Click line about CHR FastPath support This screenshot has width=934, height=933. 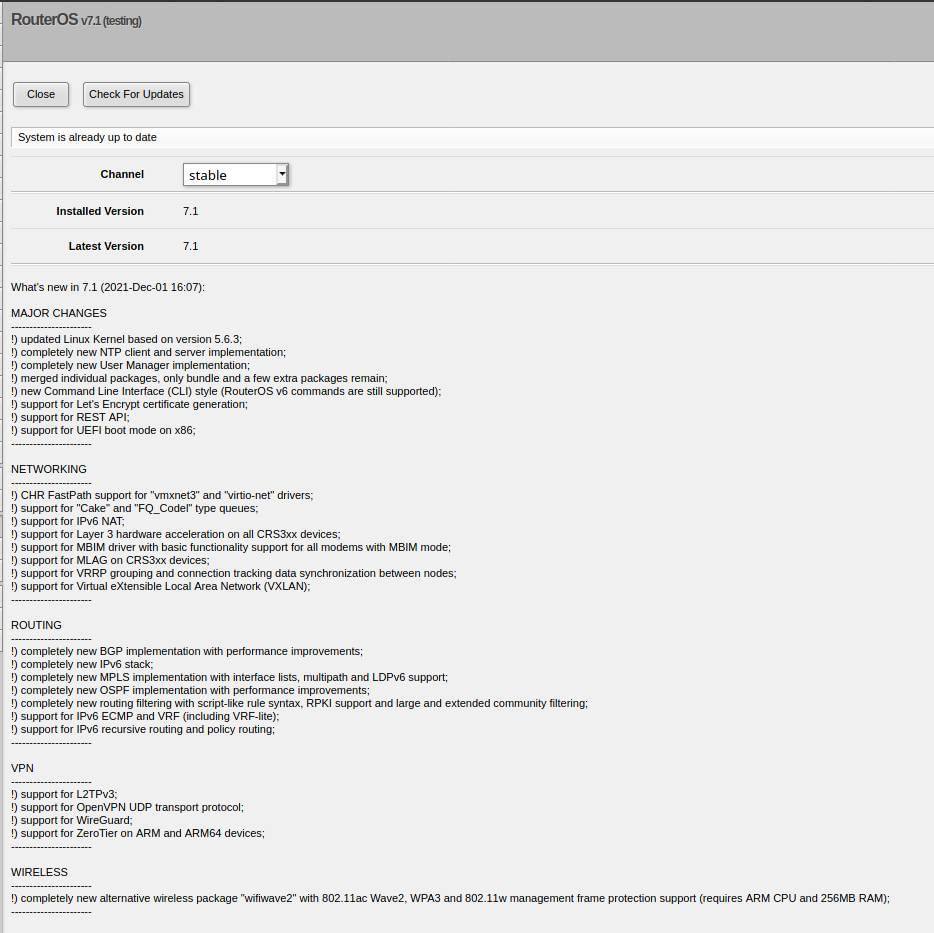(162, 495)
